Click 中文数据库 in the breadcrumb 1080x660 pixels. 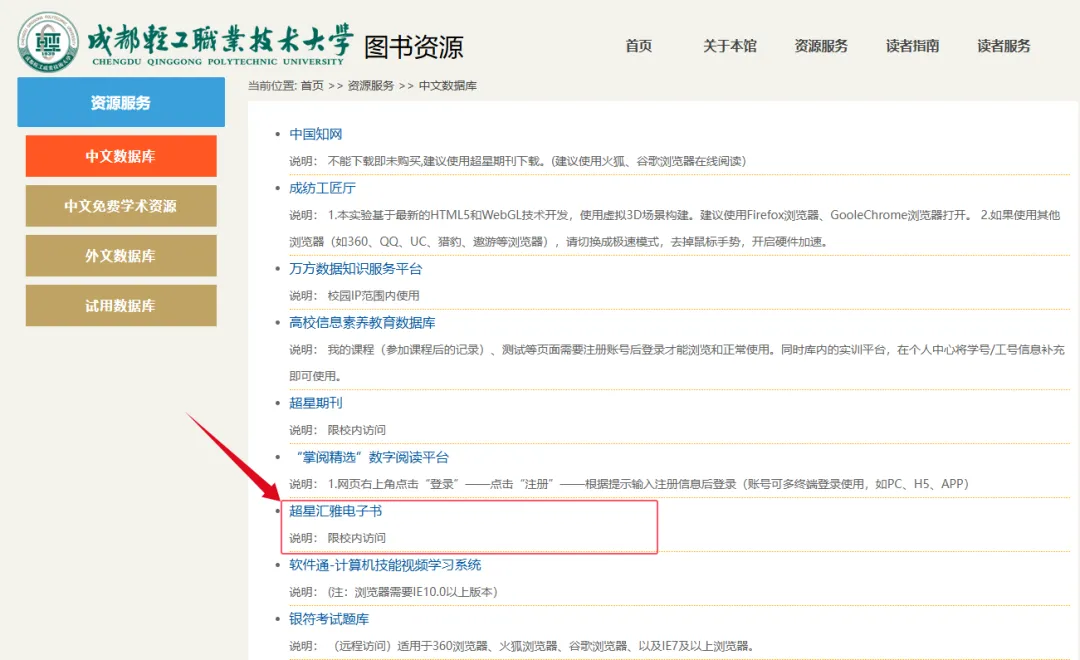pyautogui.click(x=448, y=85)
